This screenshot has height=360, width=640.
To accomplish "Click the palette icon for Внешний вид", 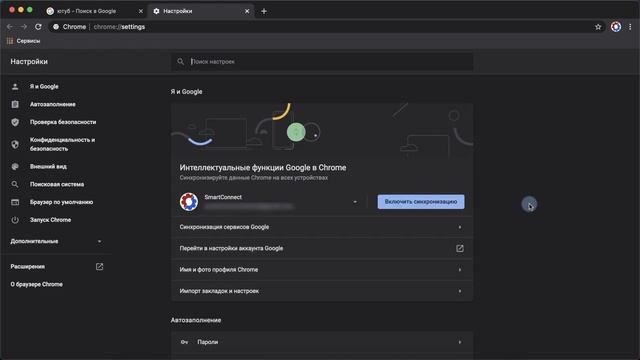I will click(x=15, y=167).
